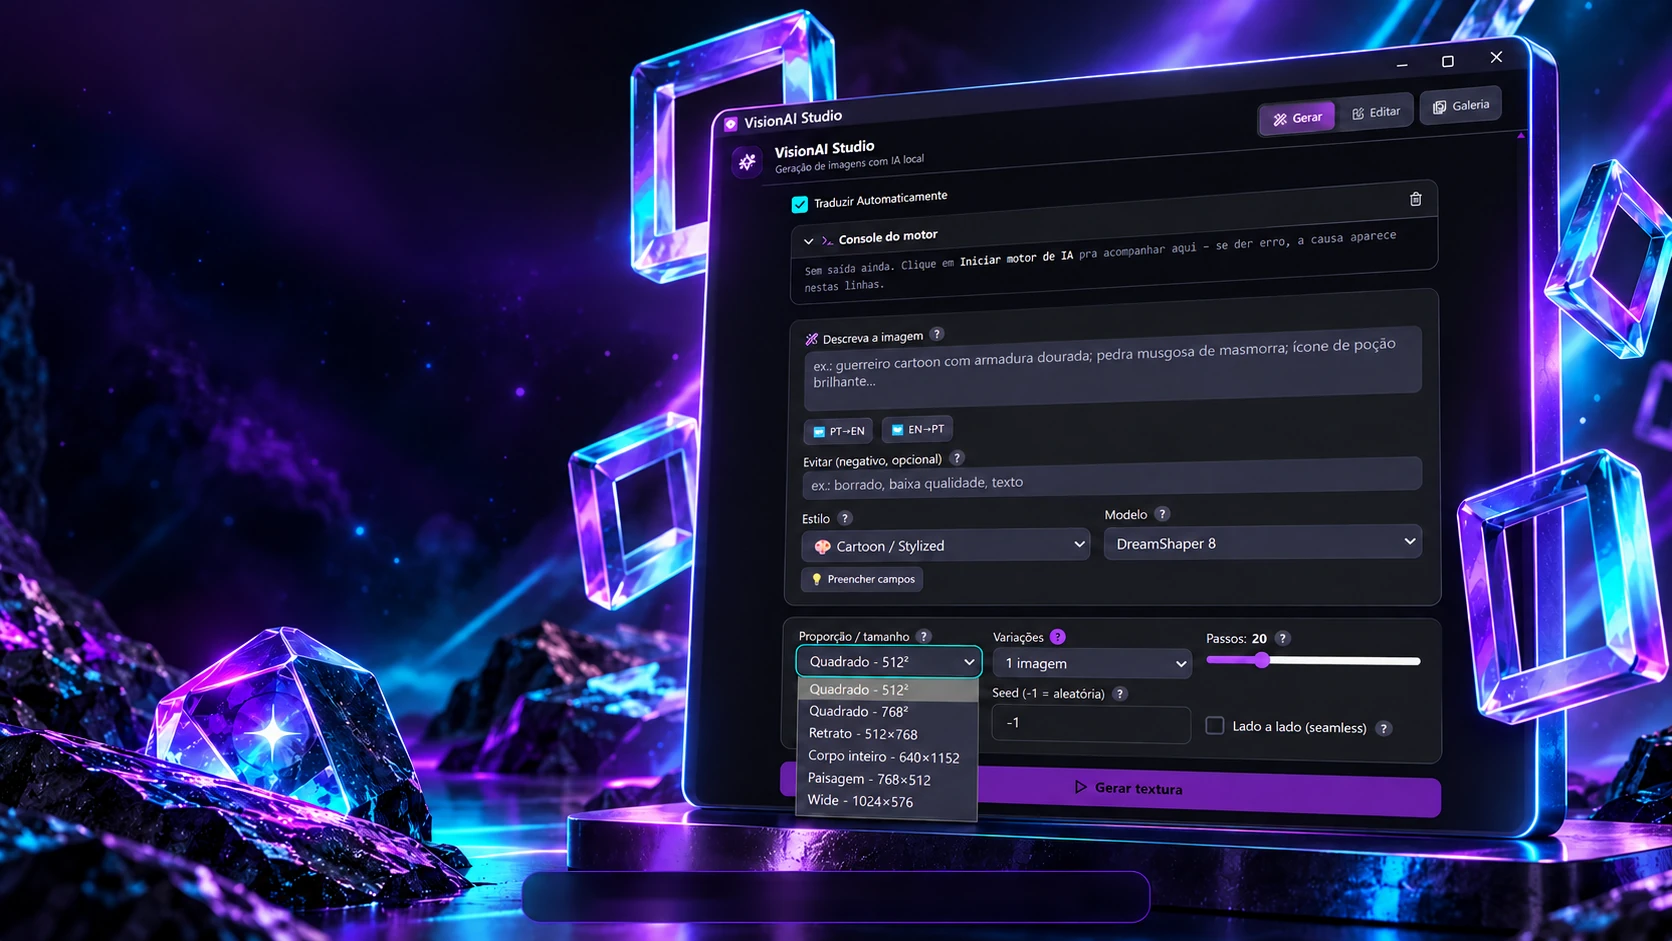Click the help icon next to Estilo
Screen dimensions: 1672x941
point(845,518)
